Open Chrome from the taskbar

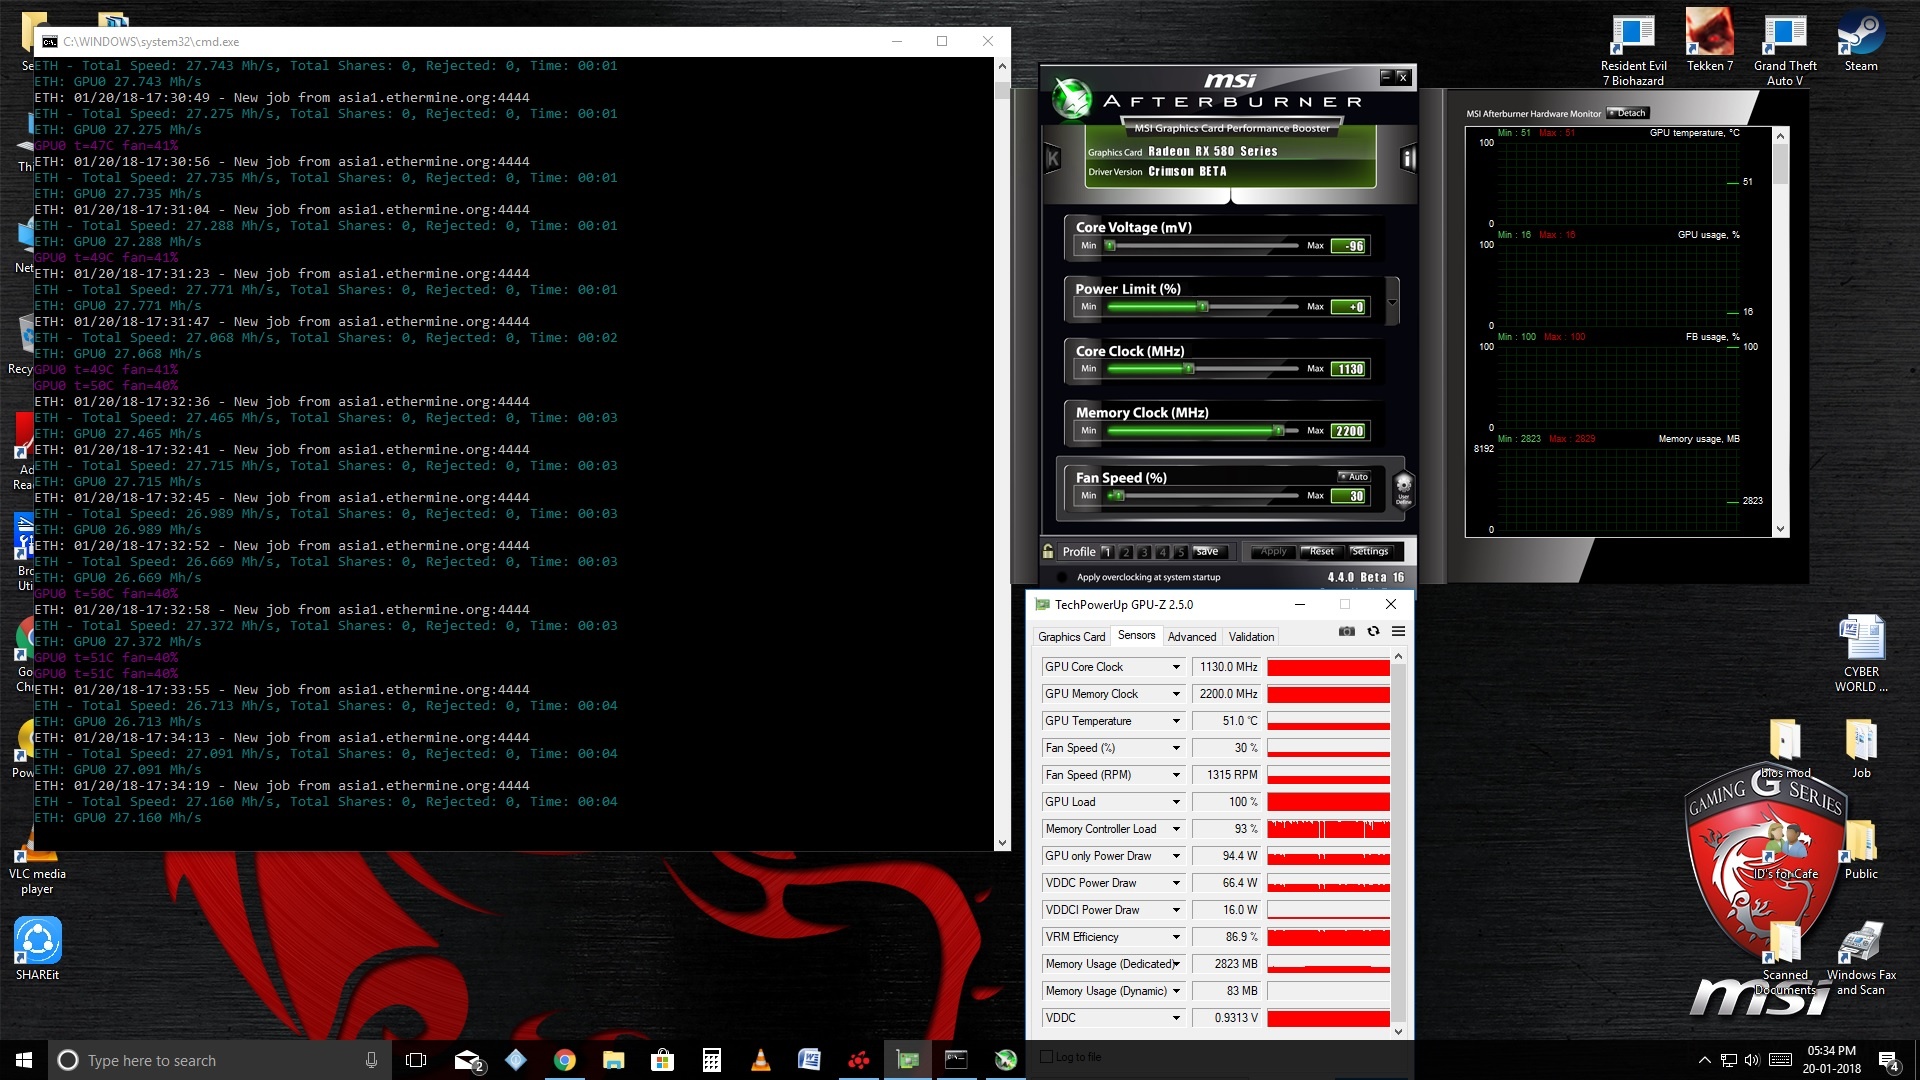[565, 1060]
